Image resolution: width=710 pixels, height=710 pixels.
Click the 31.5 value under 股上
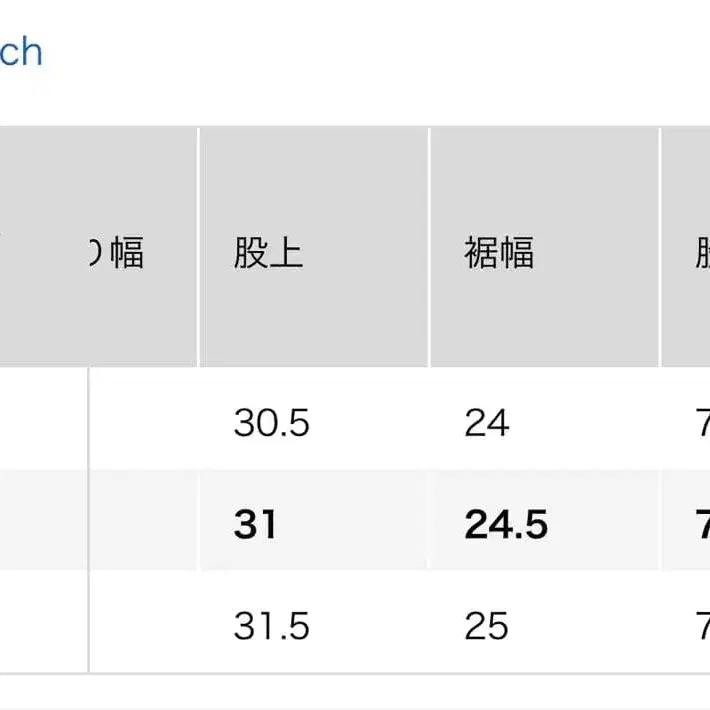tap(272, 625)
